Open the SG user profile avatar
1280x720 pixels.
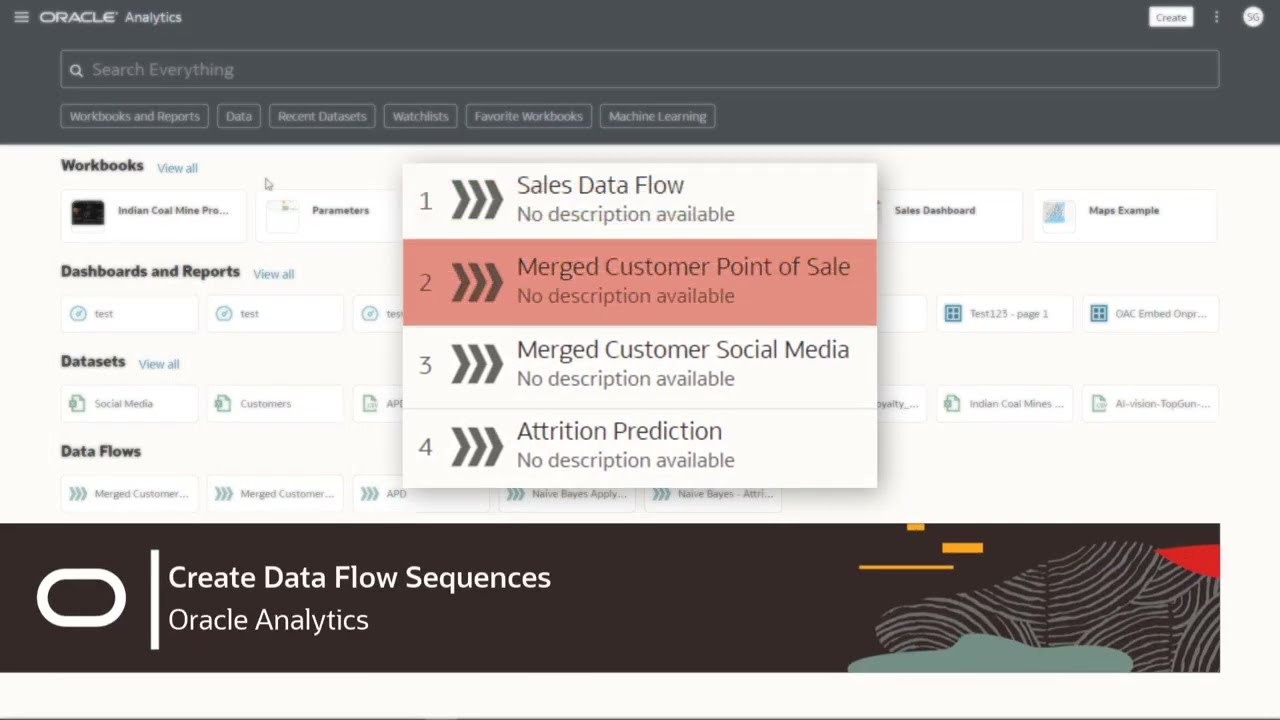click(x=1252, y=17)
